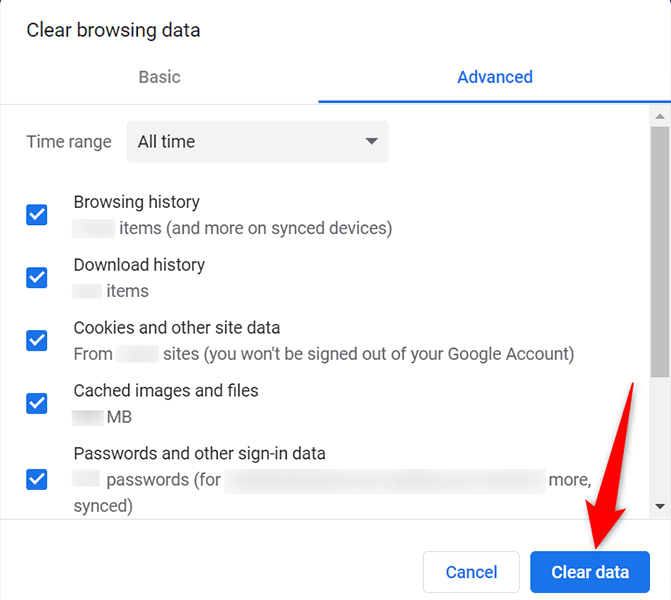This screenshot has height=600, width=671.
Task: Click the Time range label text
Action: pyautogui.click(x=69, y=142)
